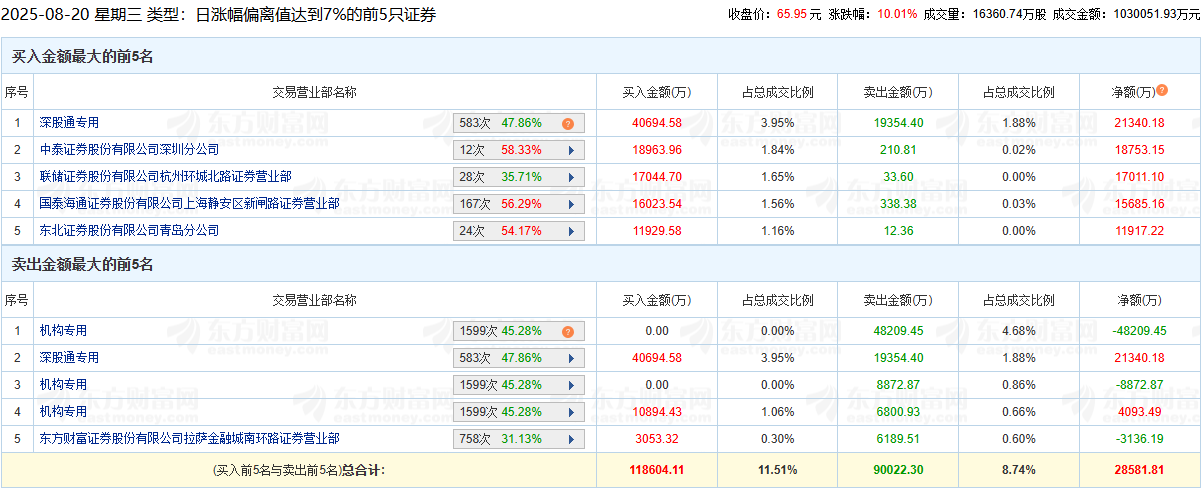Click buy amount 16023.54 in 国泰海通 row
This screenshot has width=1202, height=489.
(657, 204)
